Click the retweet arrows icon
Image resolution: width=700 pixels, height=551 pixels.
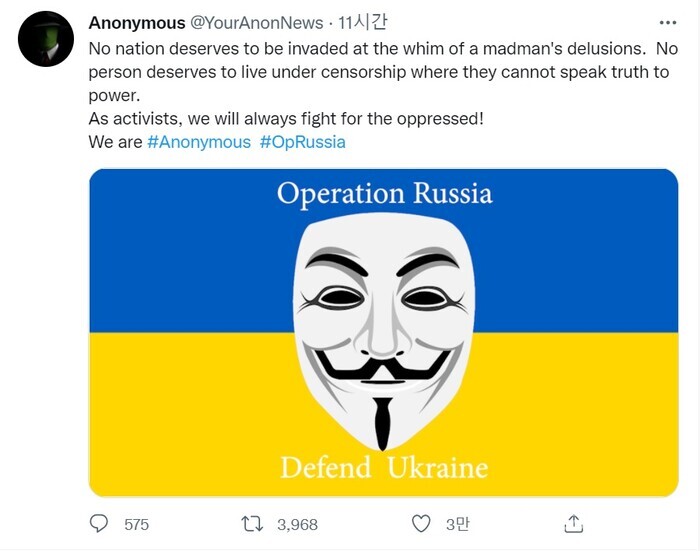(254, 523)
